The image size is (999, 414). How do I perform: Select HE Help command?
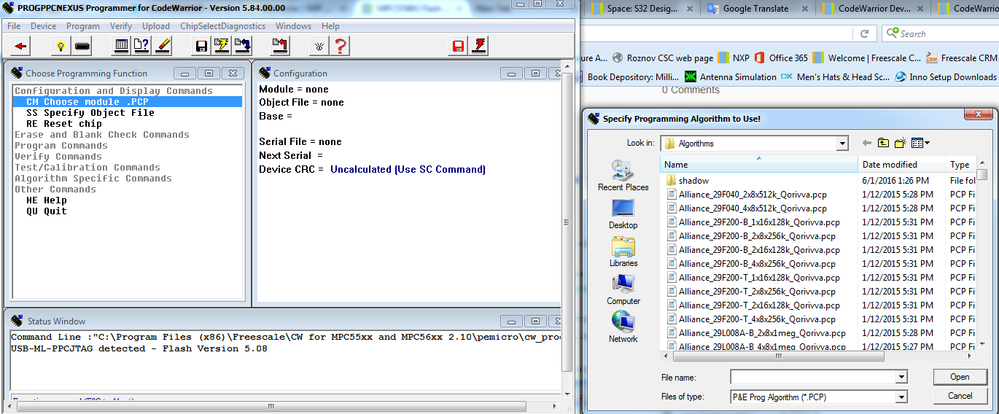(x=47, y=200)
